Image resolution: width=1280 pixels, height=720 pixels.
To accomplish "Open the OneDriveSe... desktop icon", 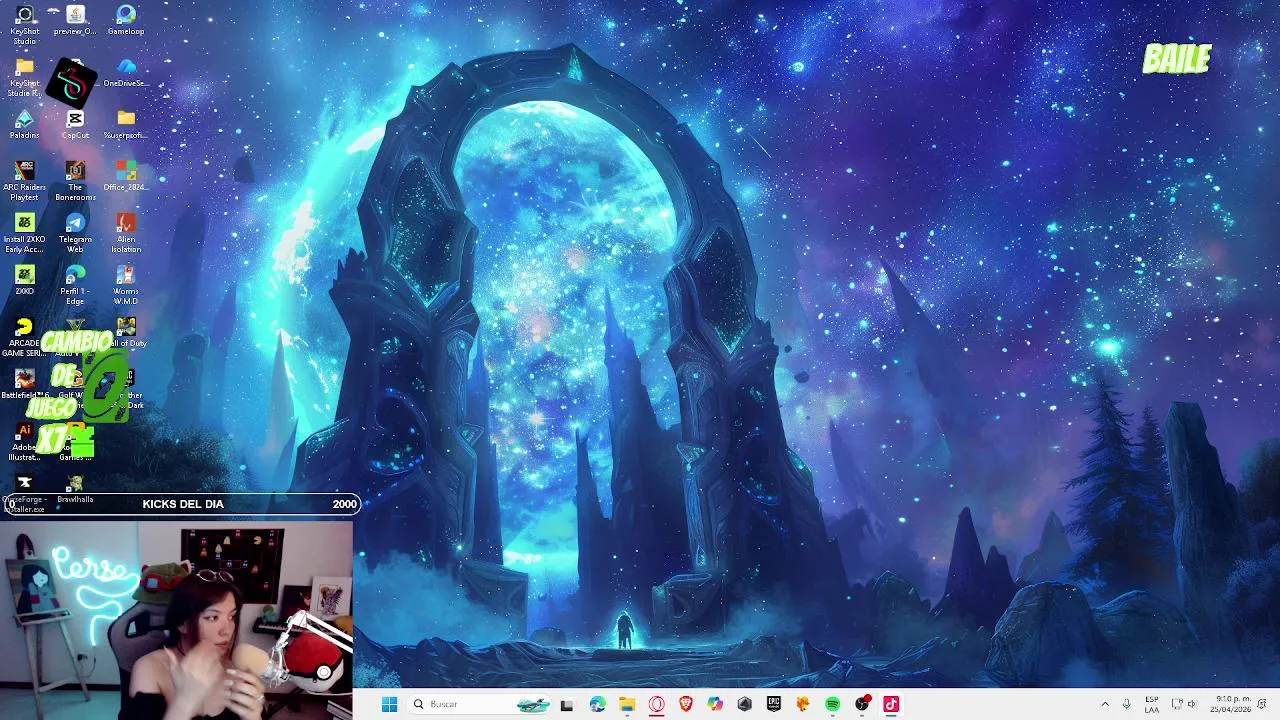I will point(126,72).
